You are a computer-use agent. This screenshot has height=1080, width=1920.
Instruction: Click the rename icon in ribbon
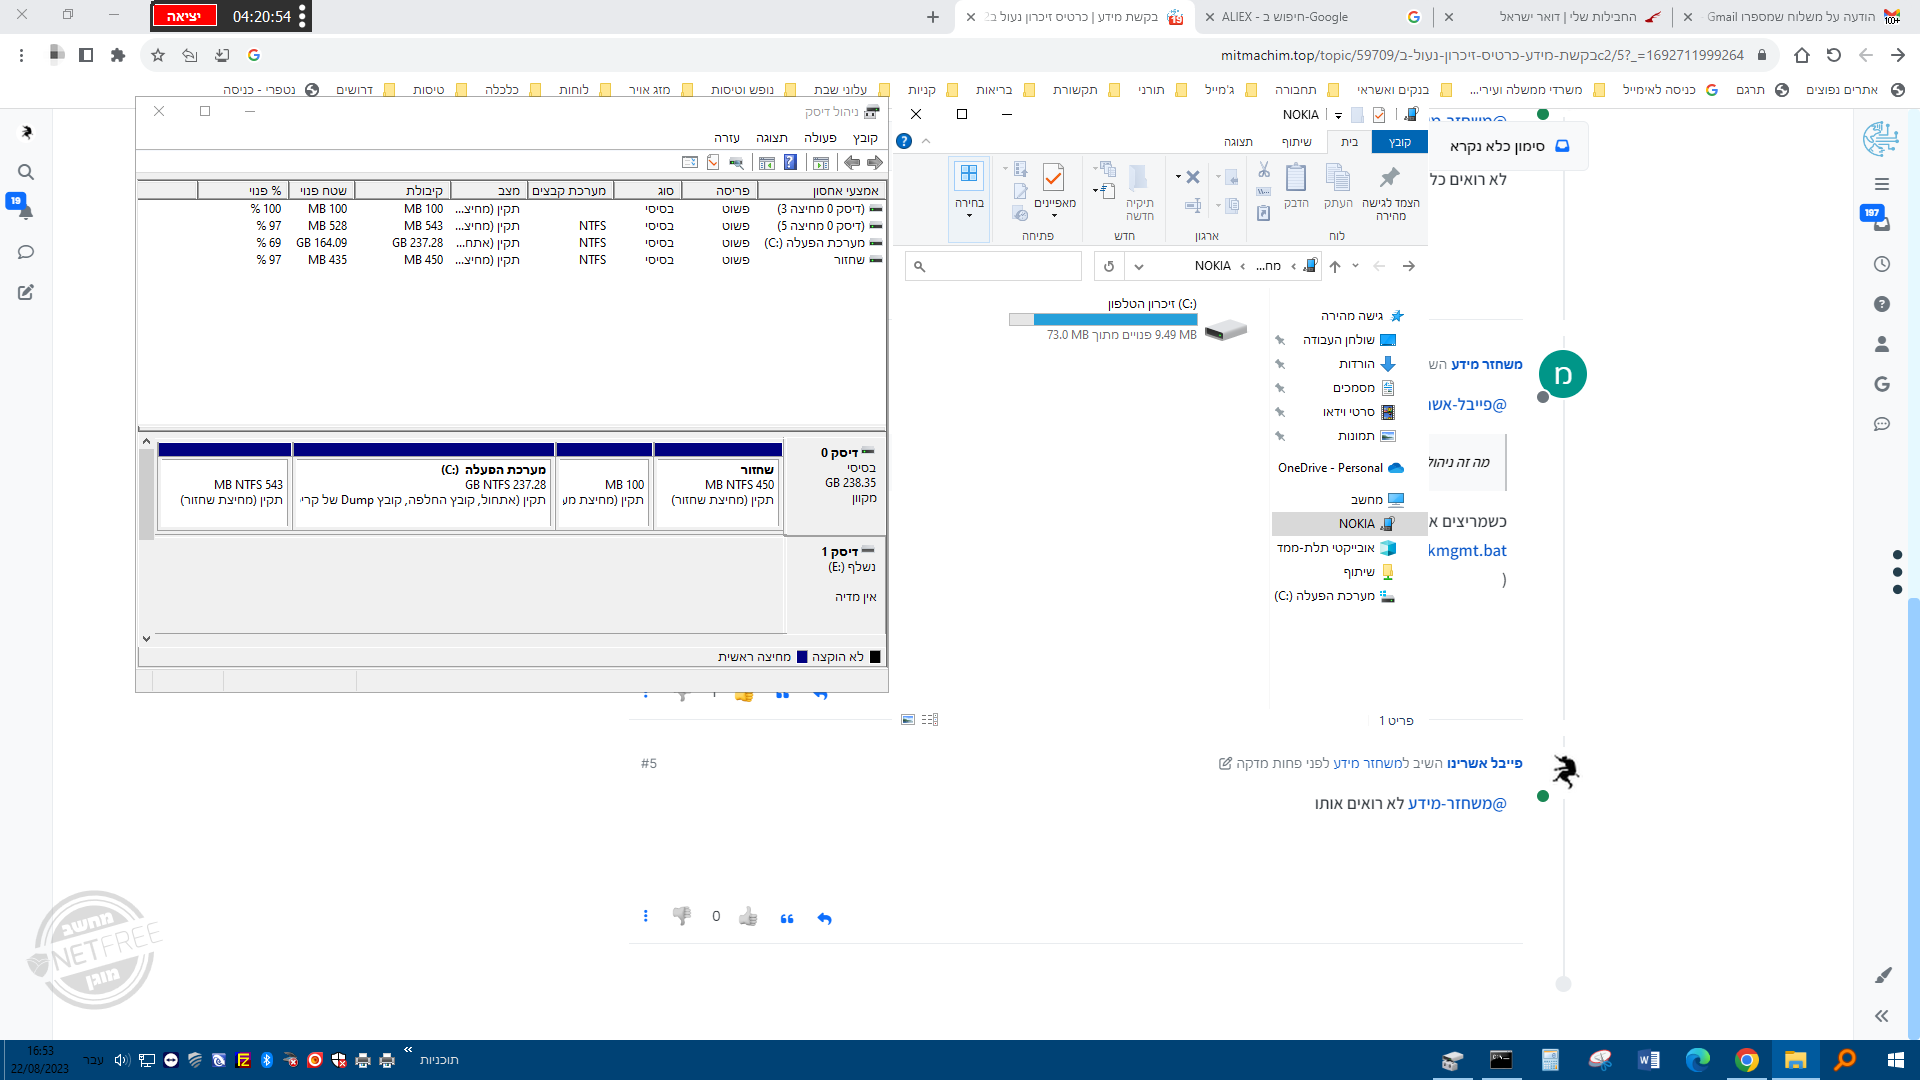pyautogui.click(x=1193, y=205)
